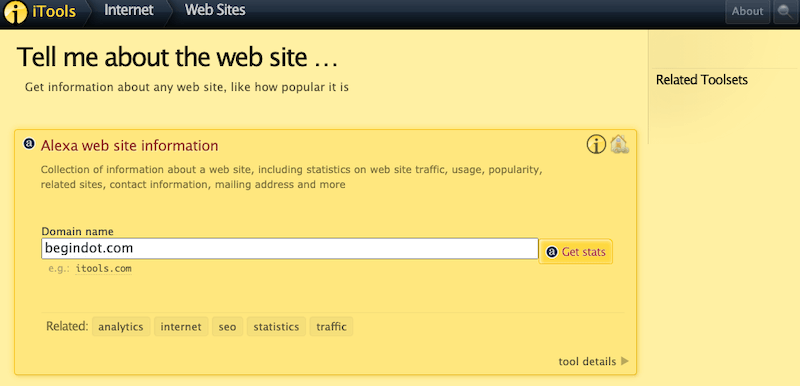The image size is (800, 386).
Task: Click the 'Tell me about the web site' heading
Action: pos(178,57)
